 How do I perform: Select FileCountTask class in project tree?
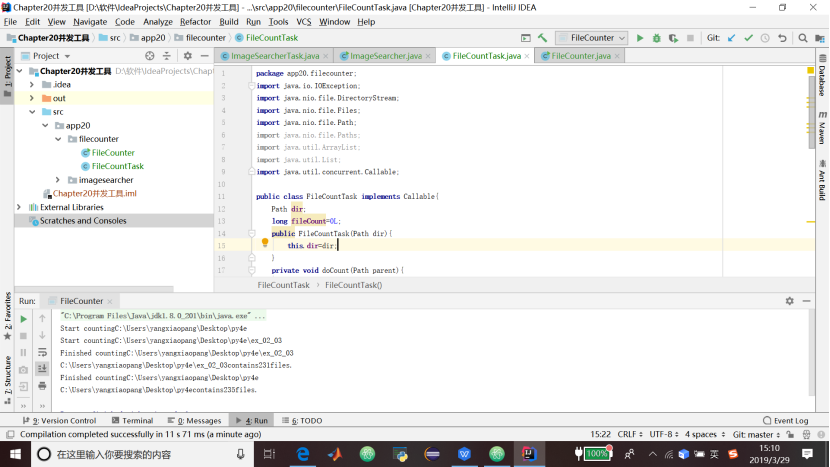click(x=117, y=166)
